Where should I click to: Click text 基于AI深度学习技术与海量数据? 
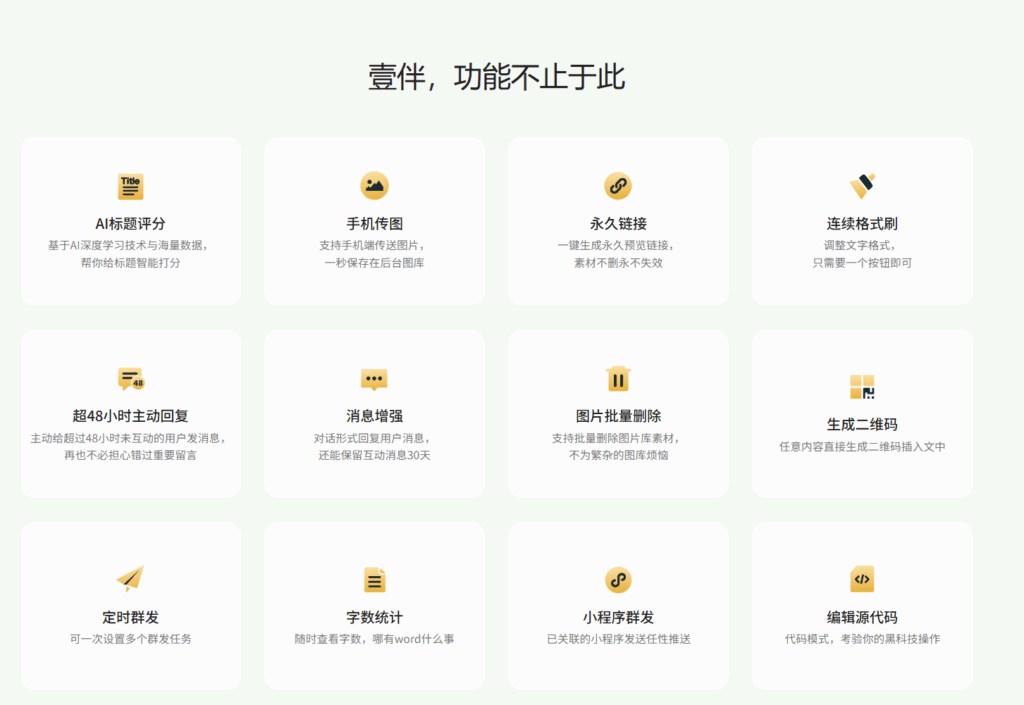tap(125, 245)
